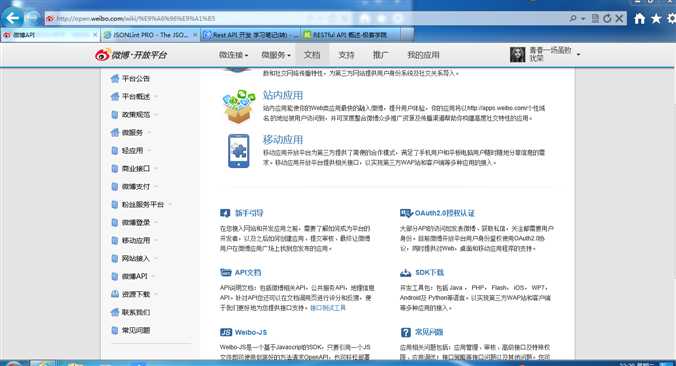This screenshot has height=366, width=676.
Task: Click the sidebar icon beside 常见问题
Action: click(115, 330)
